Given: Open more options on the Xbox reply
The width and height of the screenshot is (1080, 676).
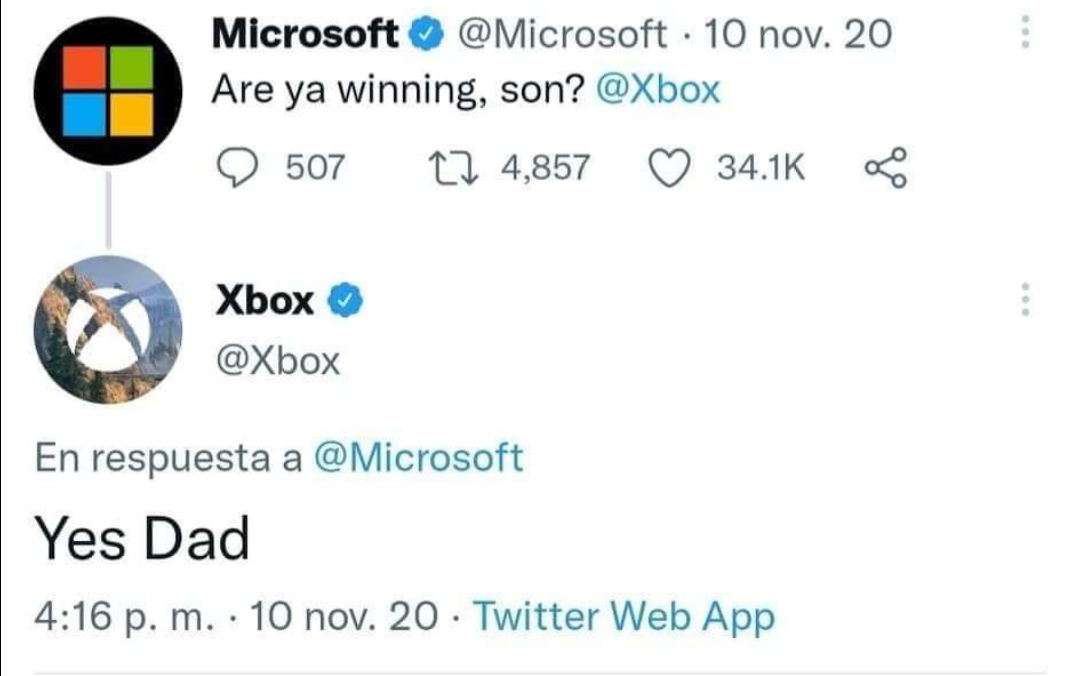Looking at the screenshot, I should 1023,300.
